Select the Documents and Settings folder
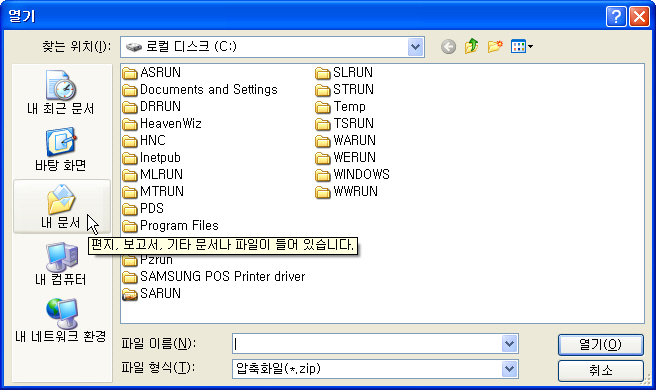This screenshot has height=390, width=656. tap(200, 90)
